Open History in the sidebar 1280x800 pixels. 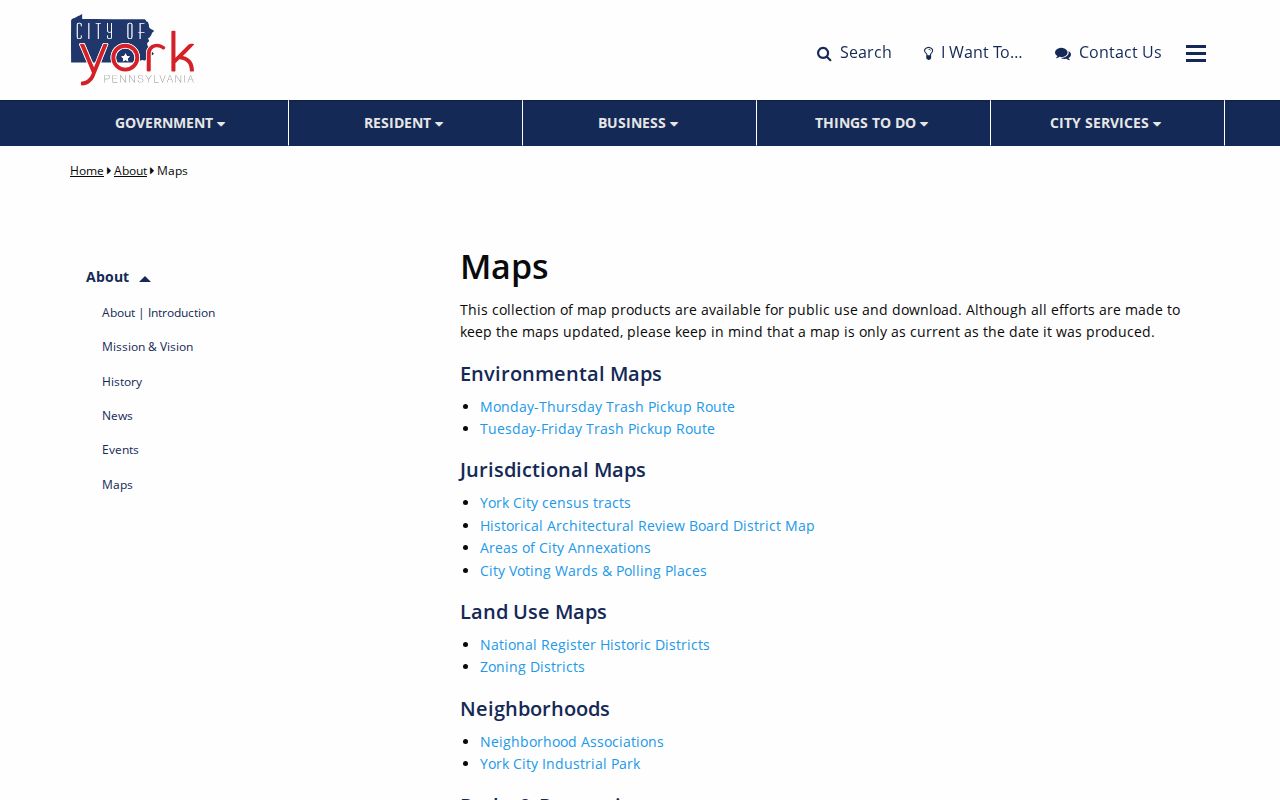122,382
